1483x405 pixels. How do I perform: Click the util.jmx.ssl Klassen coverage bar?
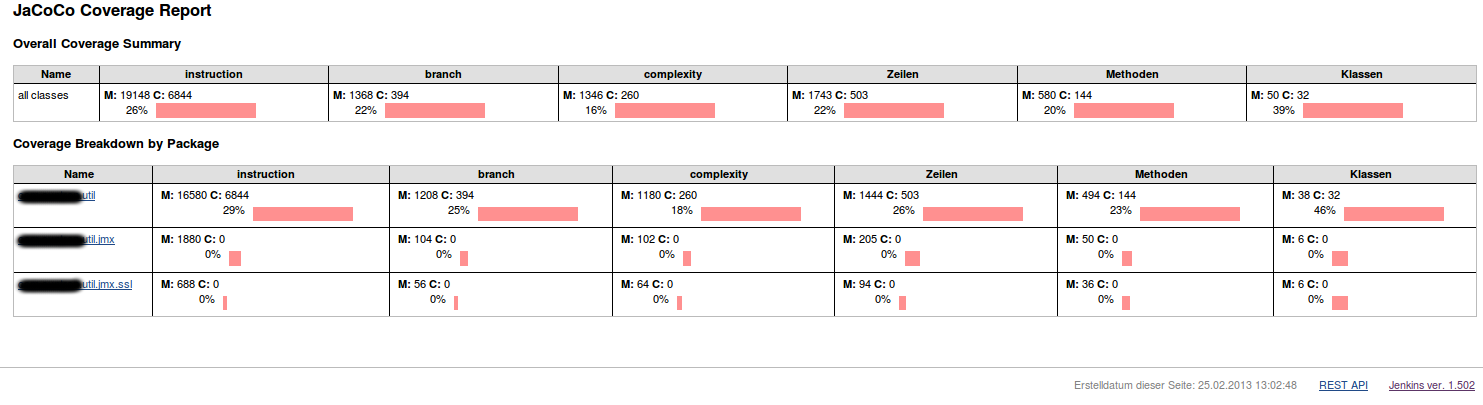tap(1340, 303)
